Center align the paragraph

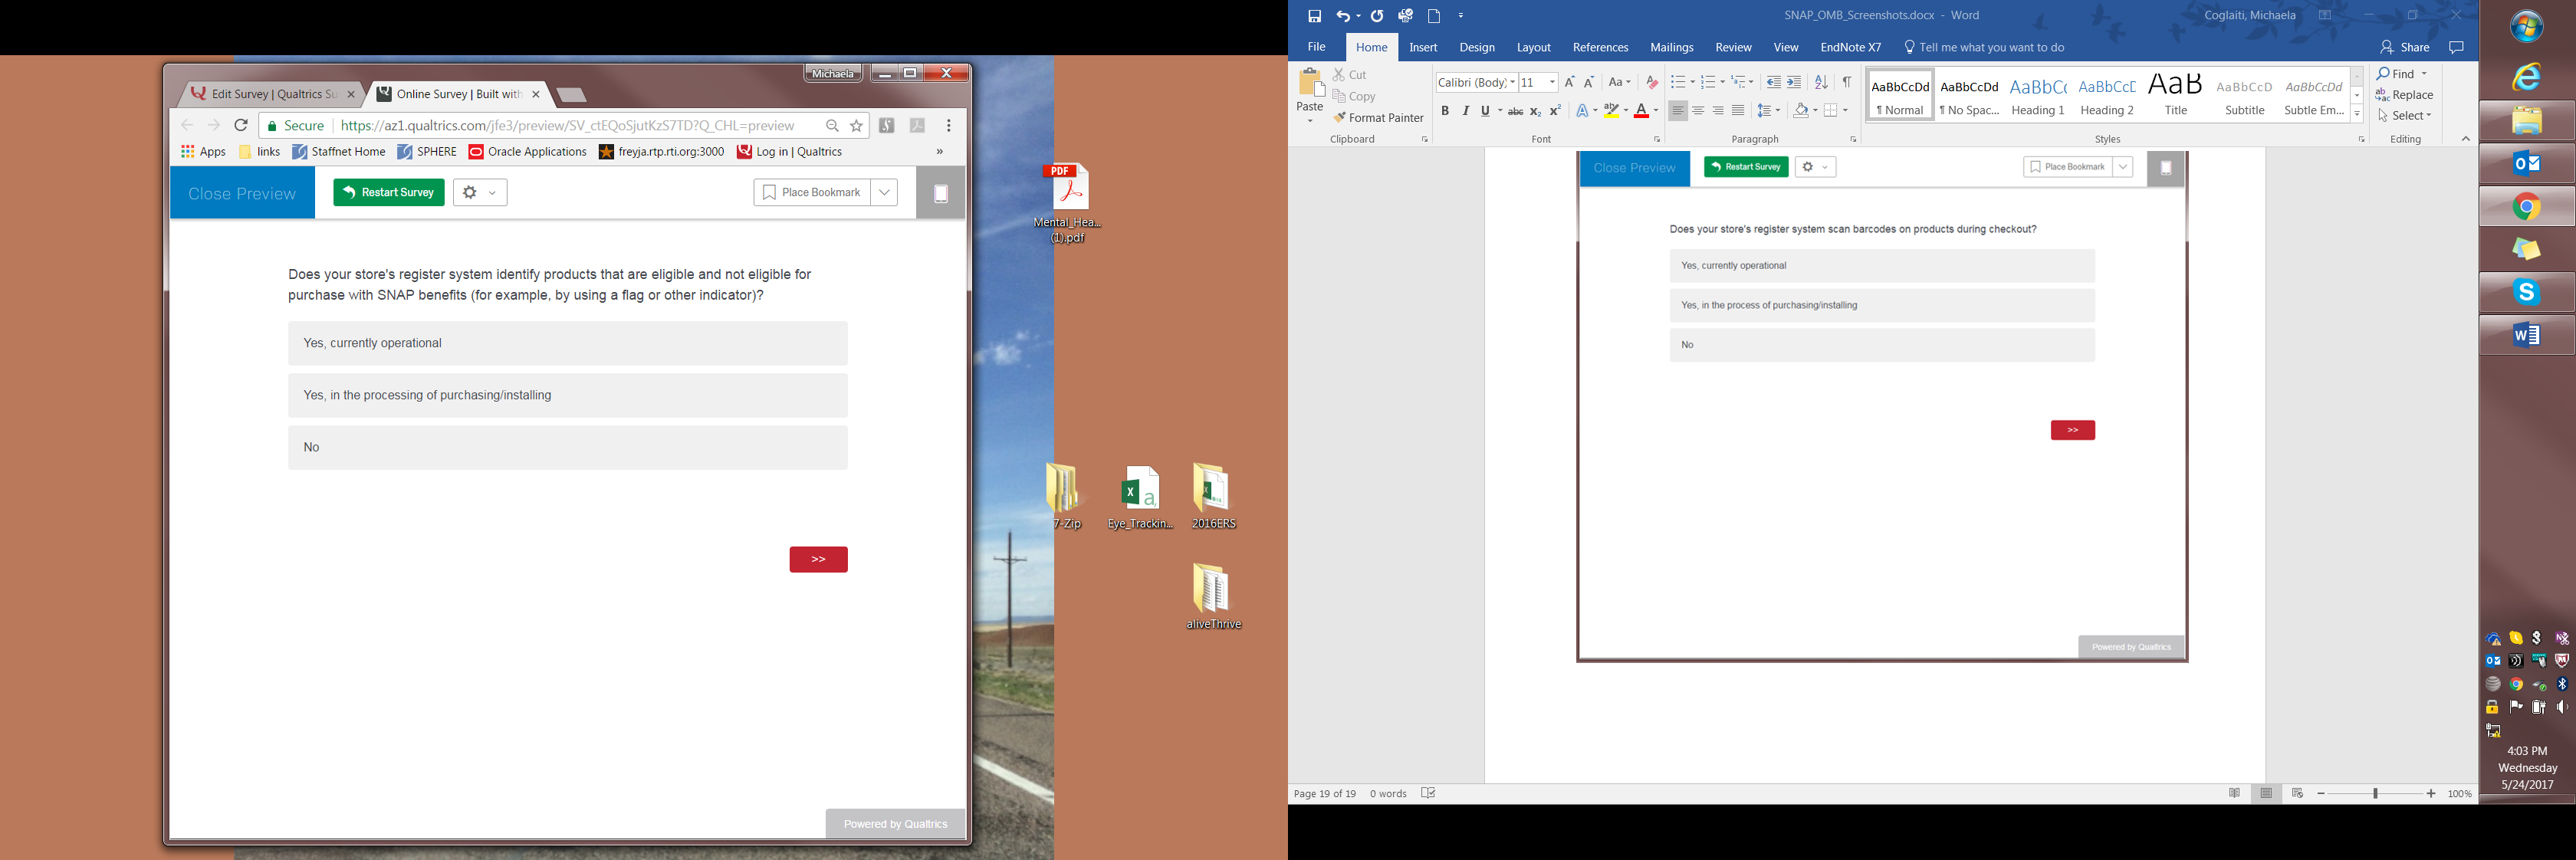1698,111
